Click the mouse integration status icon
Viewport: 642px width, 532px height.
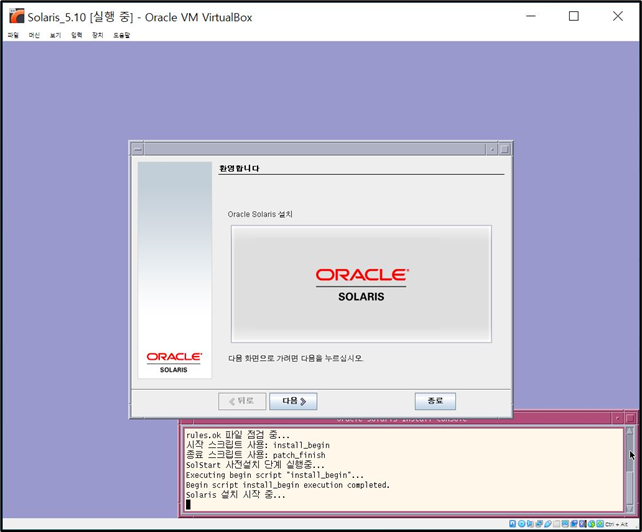coord(591,524)
